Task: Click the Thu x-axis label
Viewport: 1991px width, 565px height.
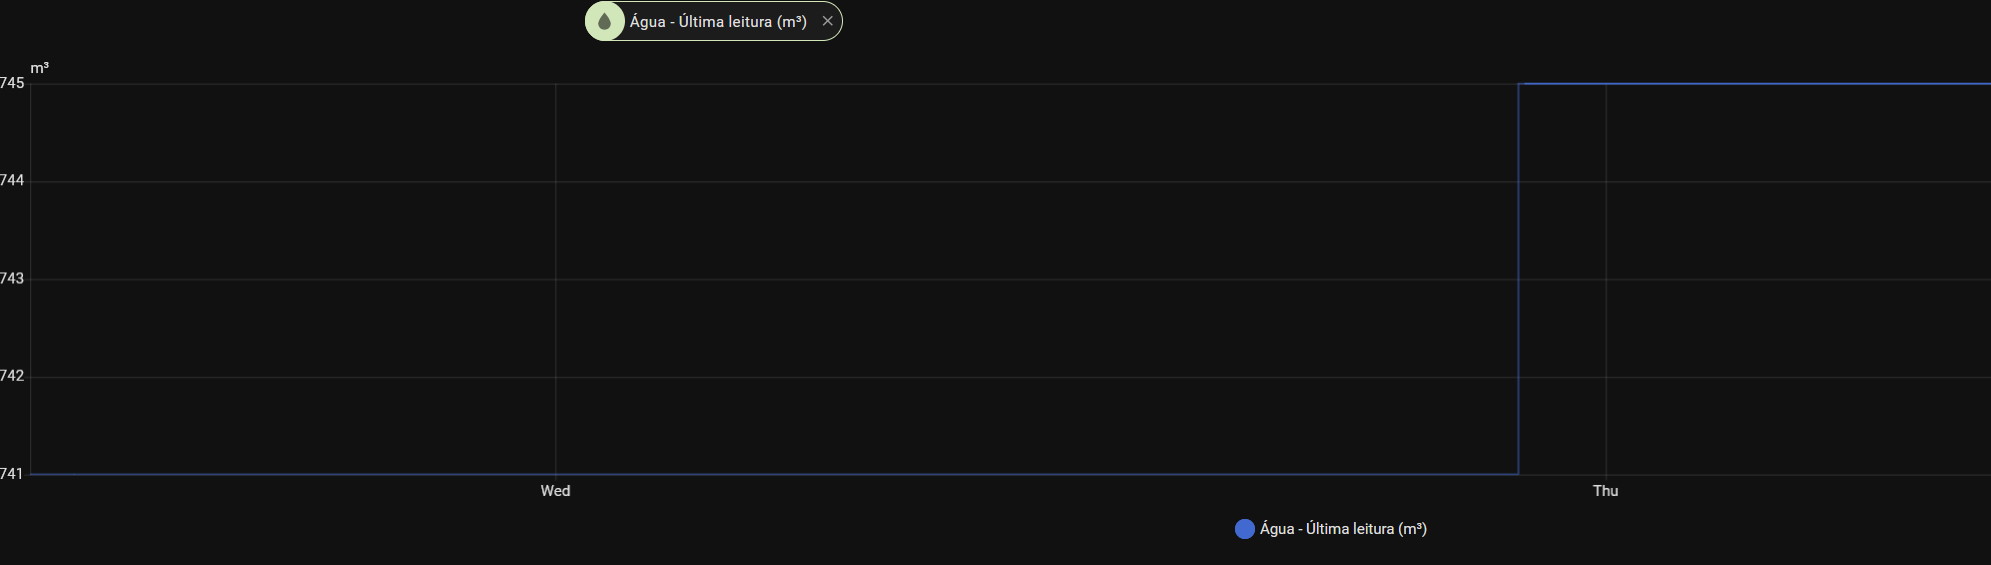Action: click(1605, 491)
